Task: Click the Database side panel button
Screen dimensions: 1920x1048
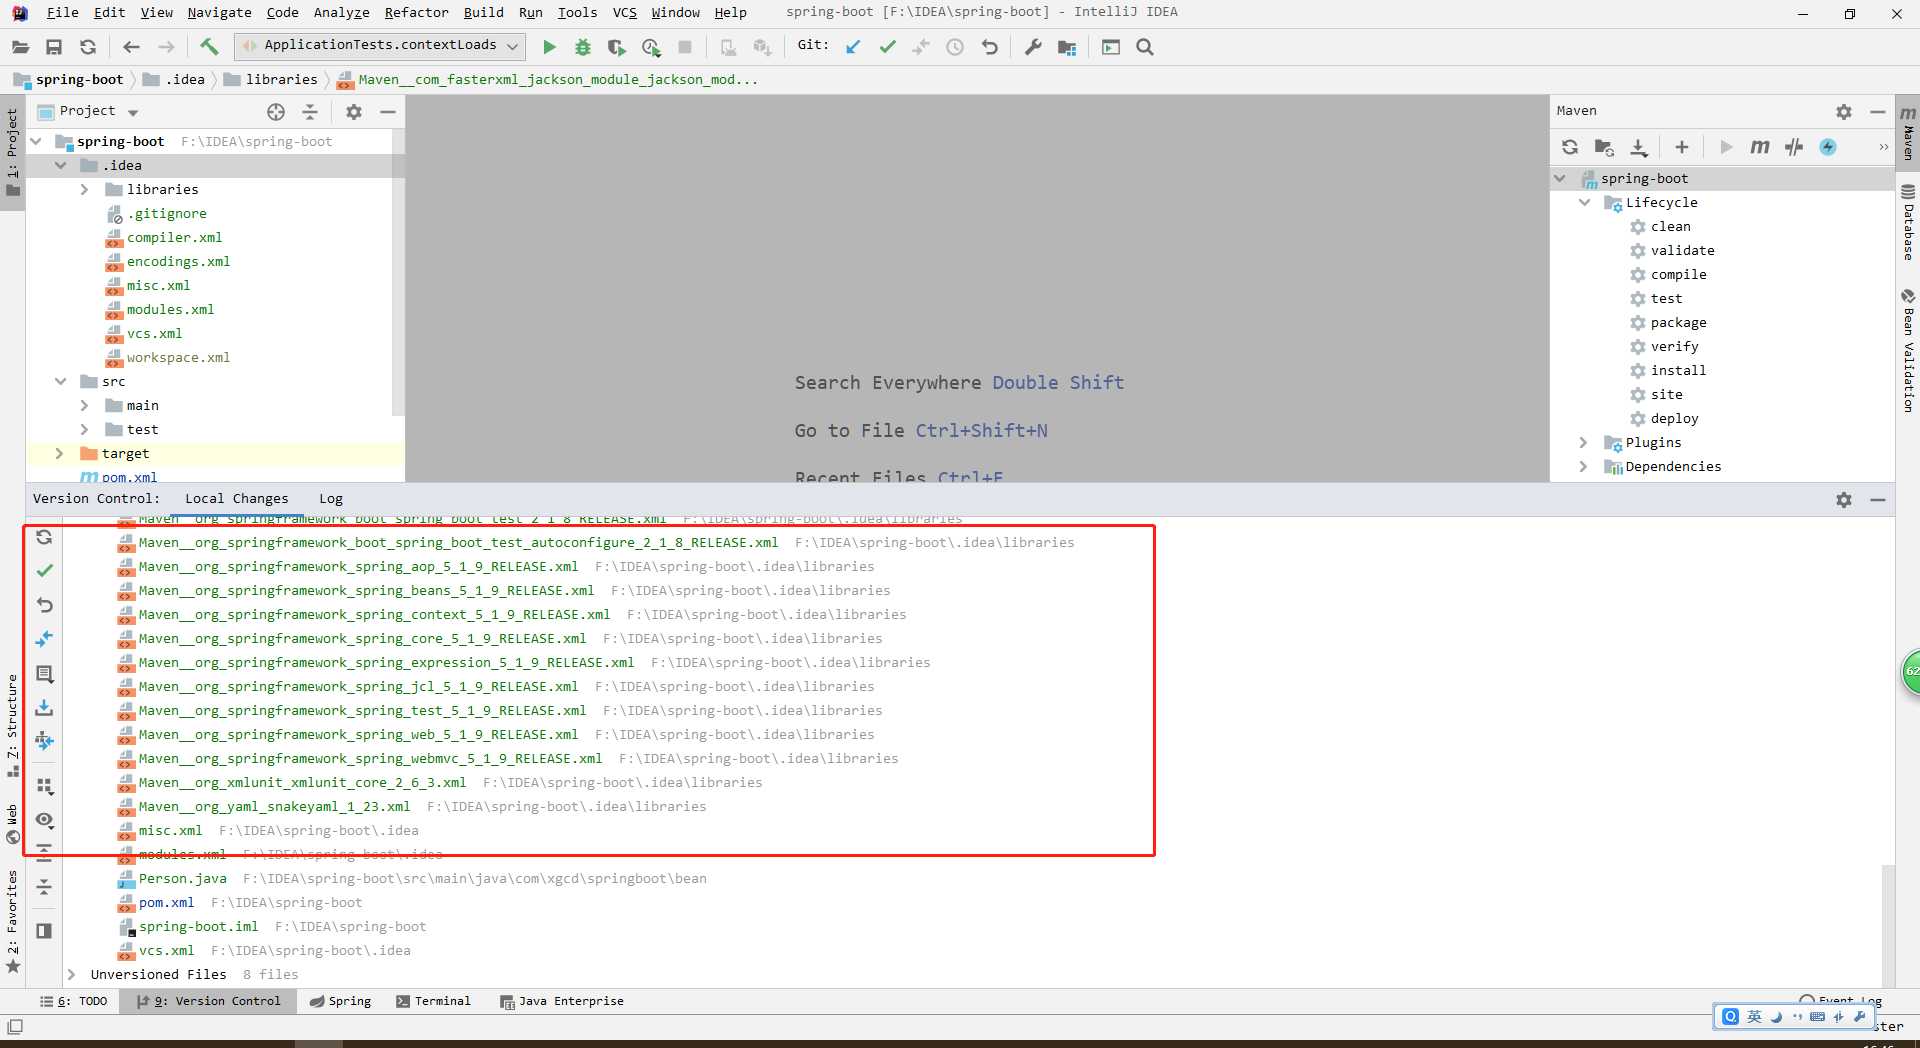Action: [1908, 222]
